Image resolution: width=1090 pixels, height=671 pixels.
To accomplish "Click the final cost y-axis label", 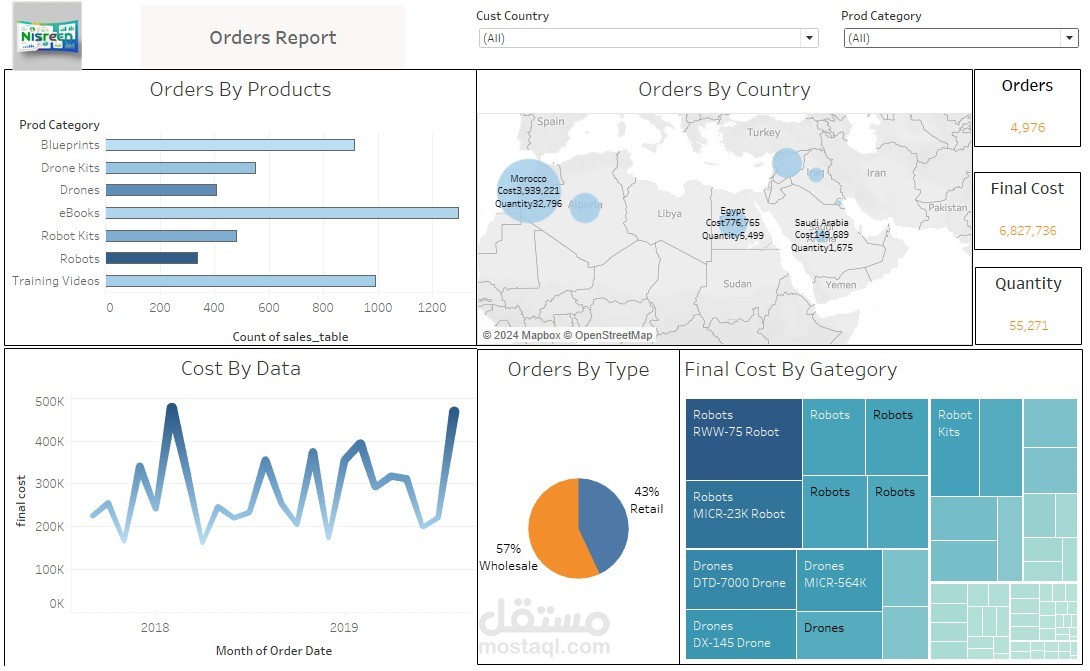I will point(21,501).
